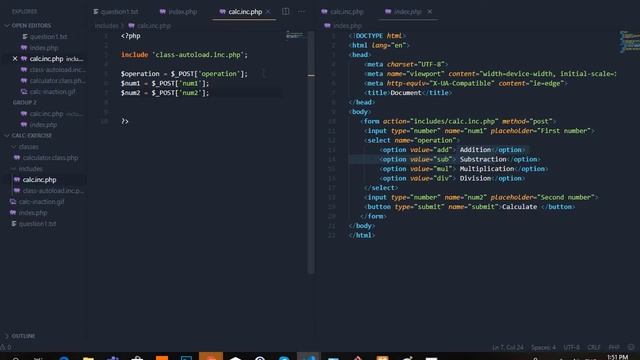The width and height of the screenshot is (640, 360).
Task: Click the right editor minimap
Action: click(x=630, y=41)
